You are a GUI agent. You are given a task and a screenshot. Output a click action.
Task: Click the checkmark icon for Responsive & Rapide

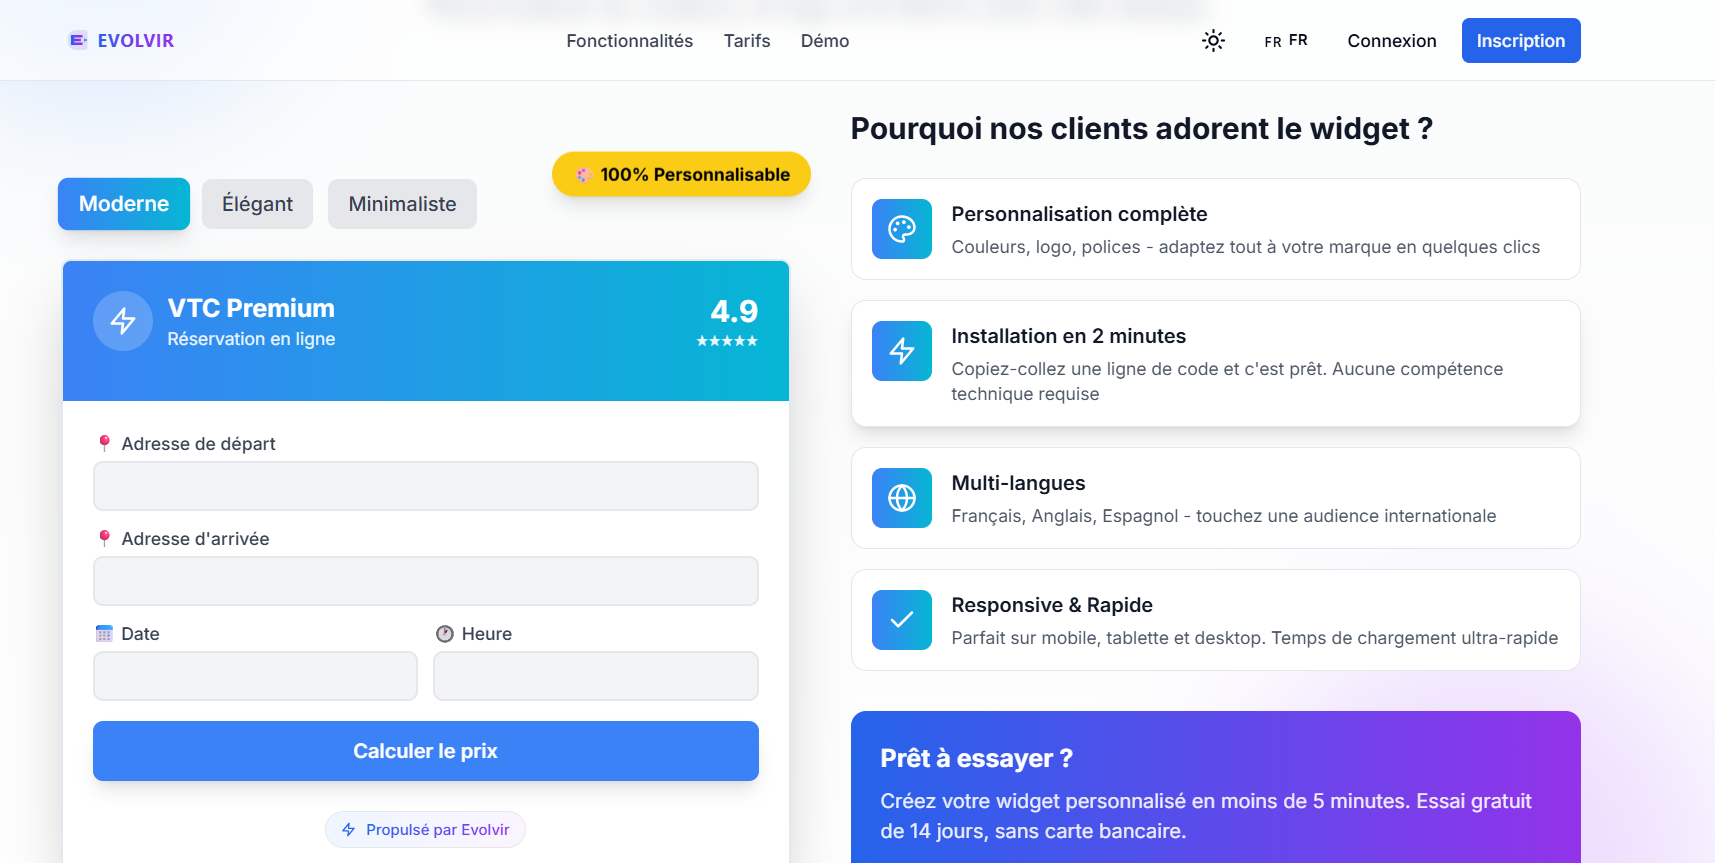point(901,620)
